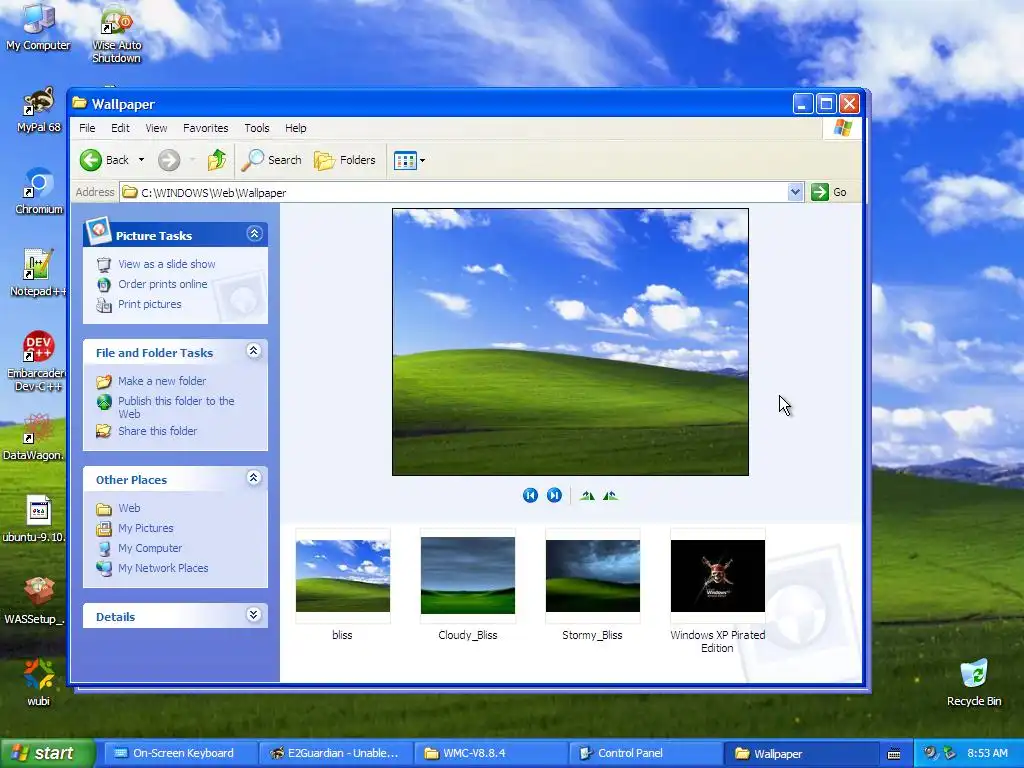
Task: Open the Start menu
Action: [x=47, y=753]
